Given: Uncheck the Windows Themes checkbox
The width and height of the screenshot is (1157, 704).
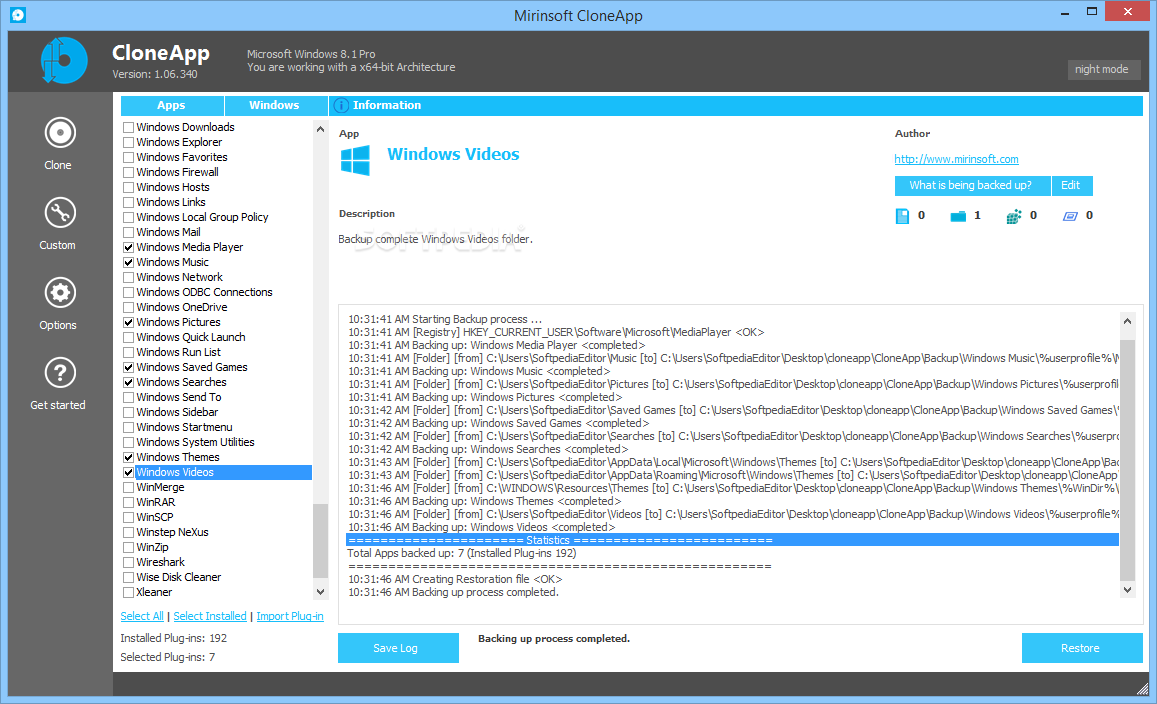Looking at the screenshot, I should coord(128,458).
